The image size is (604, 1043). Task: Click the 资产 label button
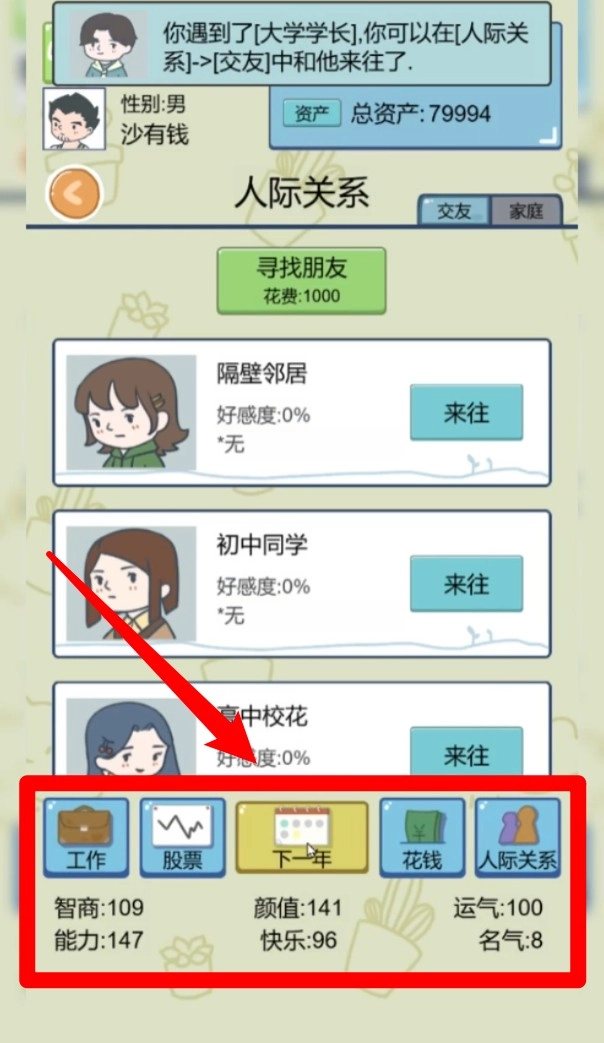(x=312, y=114)
